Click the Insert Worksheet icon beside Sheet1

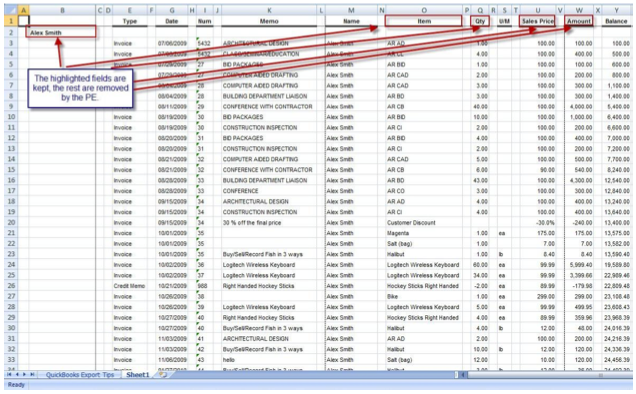click(x=163, y=375)
